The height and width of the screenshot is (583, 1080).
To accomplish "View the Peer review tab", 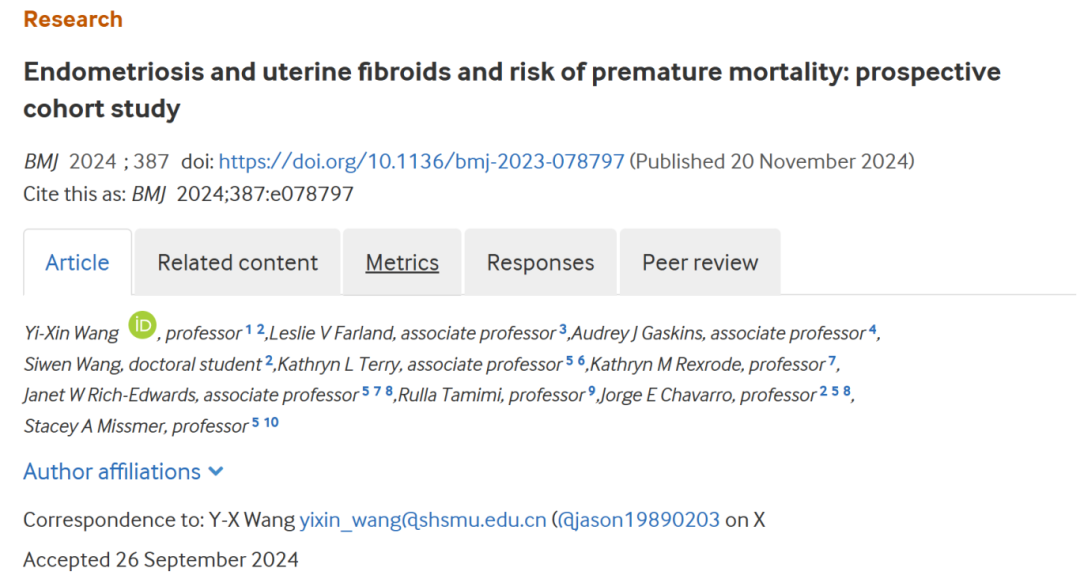I will pyautogui.click(x=700, y=263).
